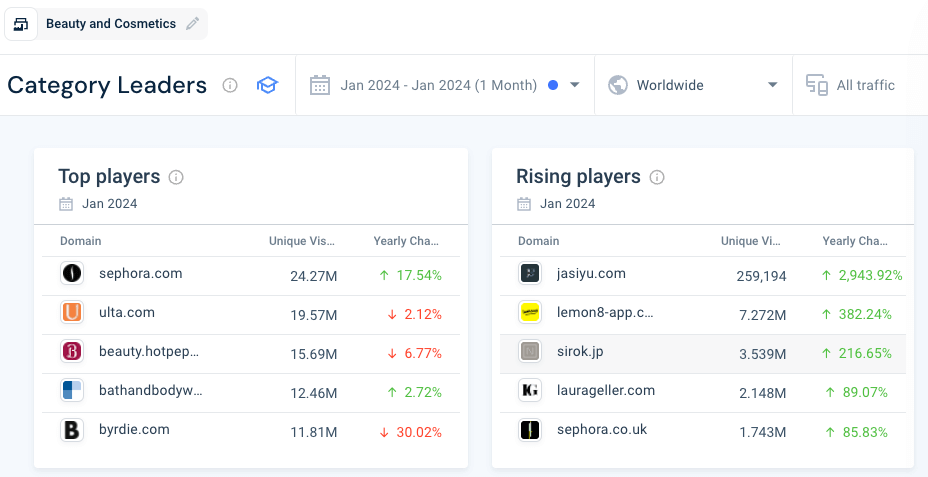Click the byrdie.com favicon
Screen dimensions: 928x477
pyautogui.click(x=72, y=430)
